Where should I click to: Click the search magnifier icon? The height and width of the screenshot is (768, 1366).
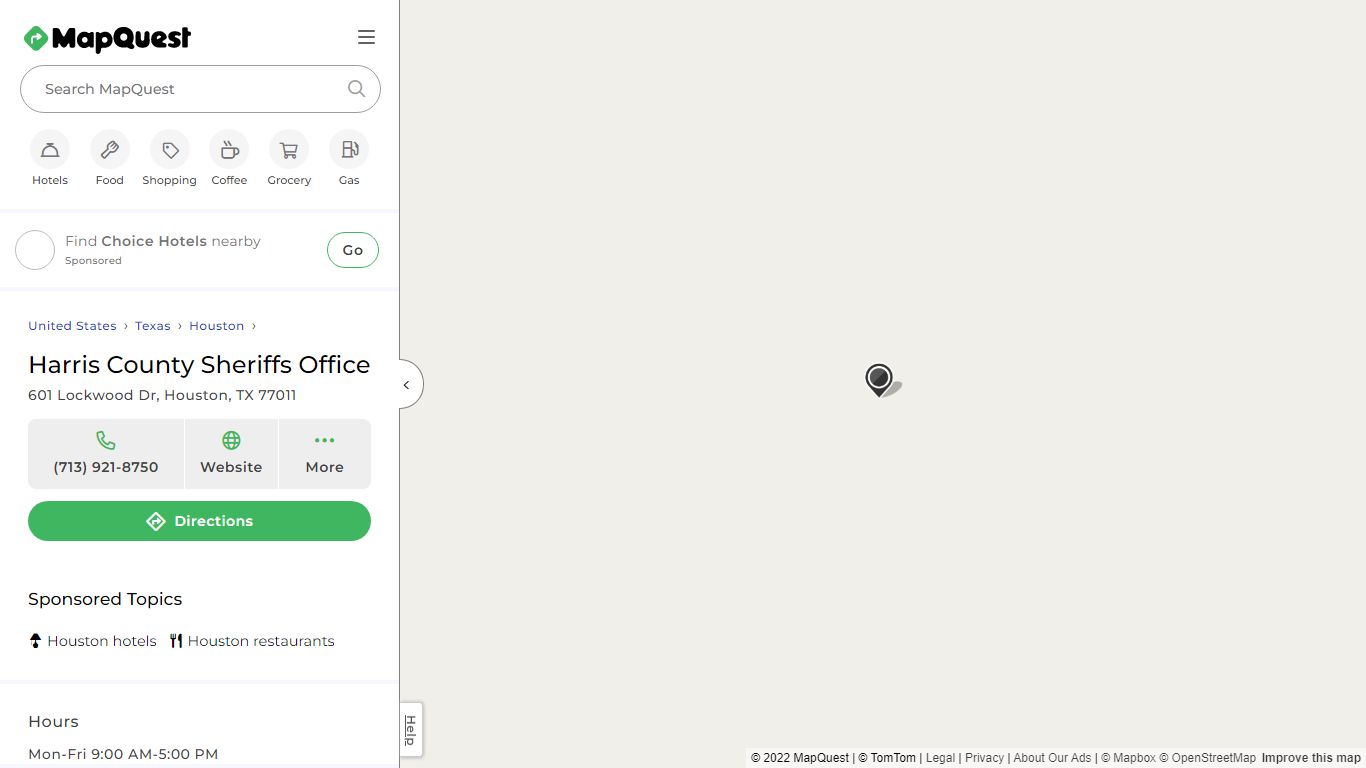pyautogui.click(x=356, y=88)
